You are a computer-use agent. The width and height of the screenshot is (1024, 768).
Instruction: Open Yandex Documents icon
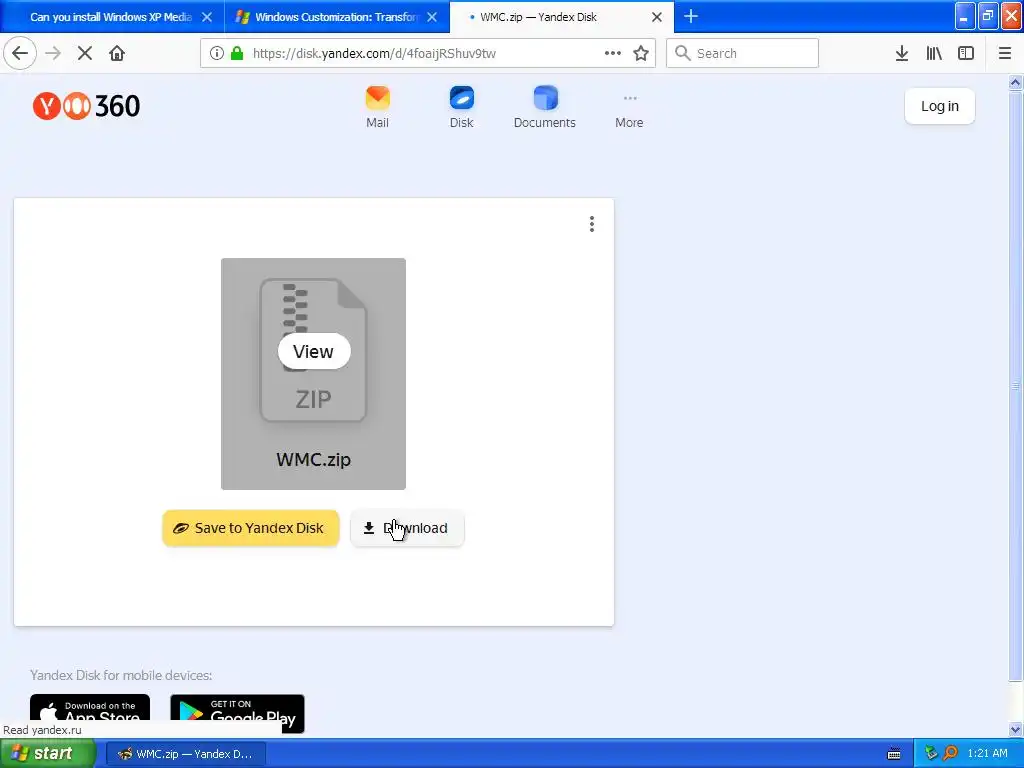point(545,107)
